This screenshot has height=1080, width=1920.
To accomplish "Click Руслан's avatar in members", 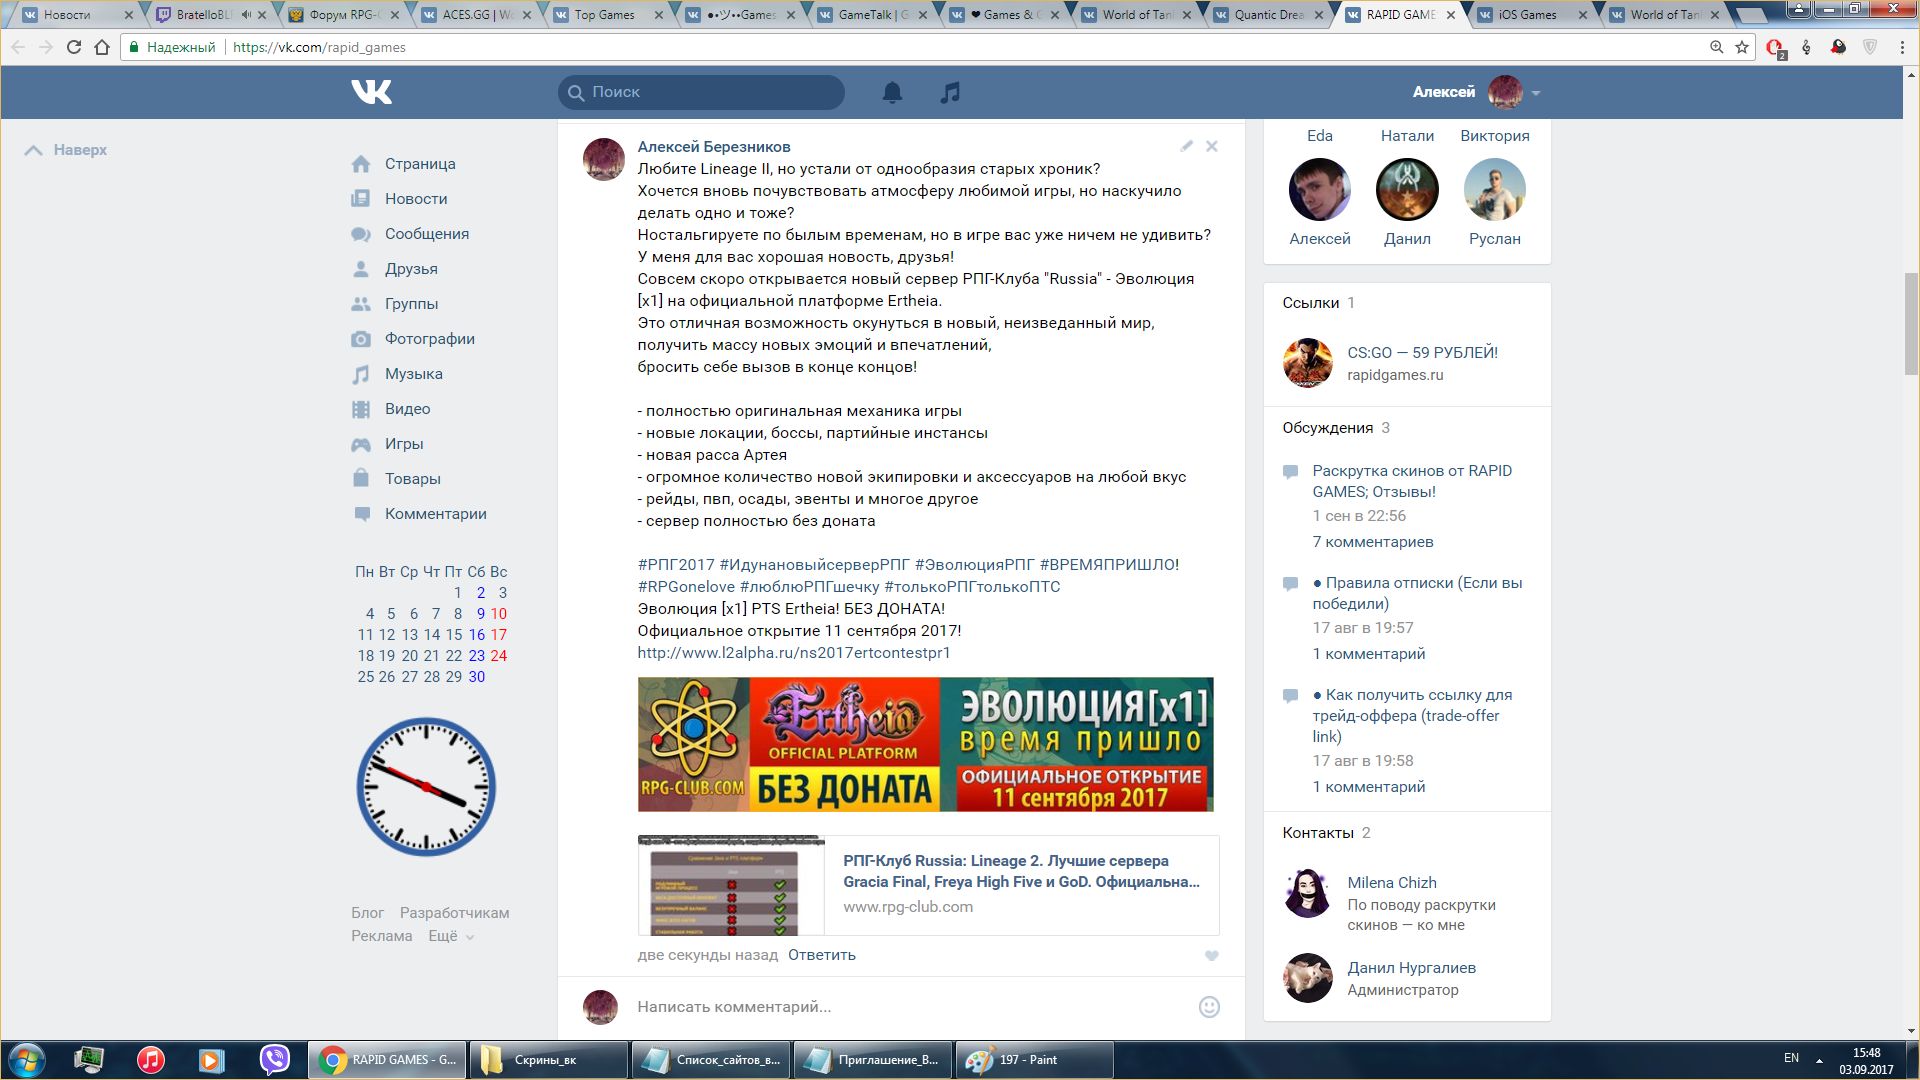I will (1494, 190).
